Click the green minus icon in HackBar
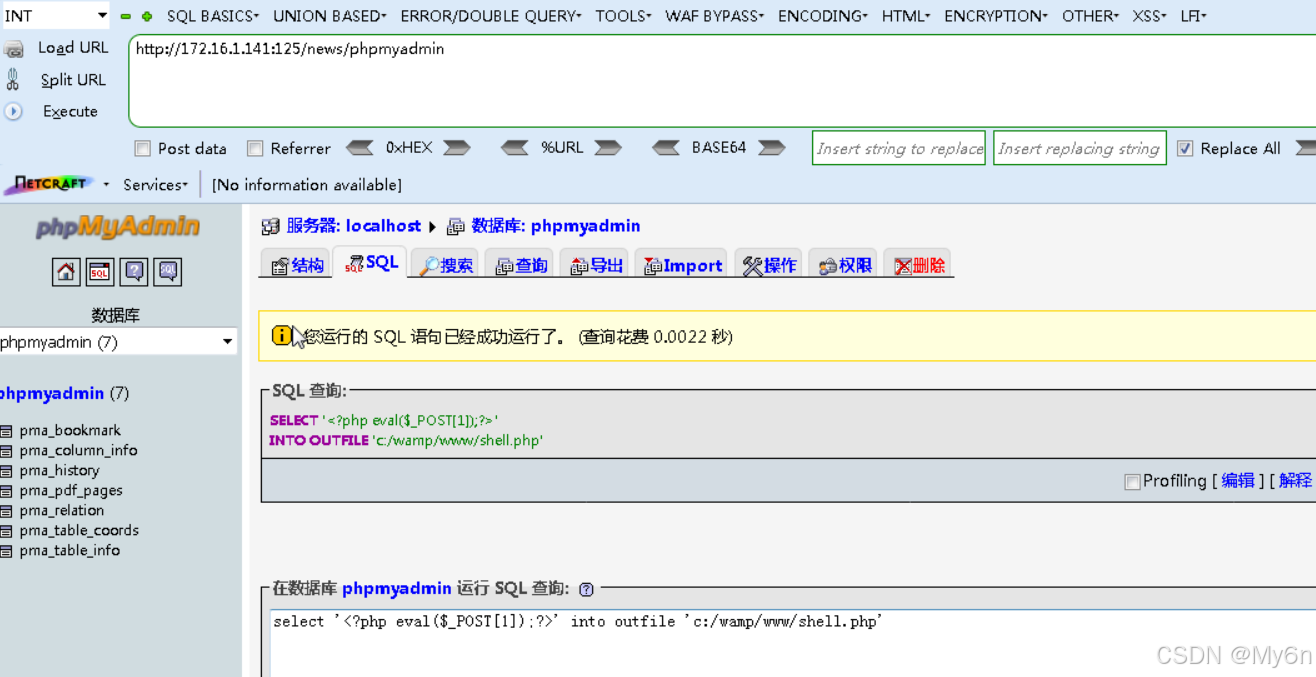This screenshot has width=1316, height=677. [126, 16]
